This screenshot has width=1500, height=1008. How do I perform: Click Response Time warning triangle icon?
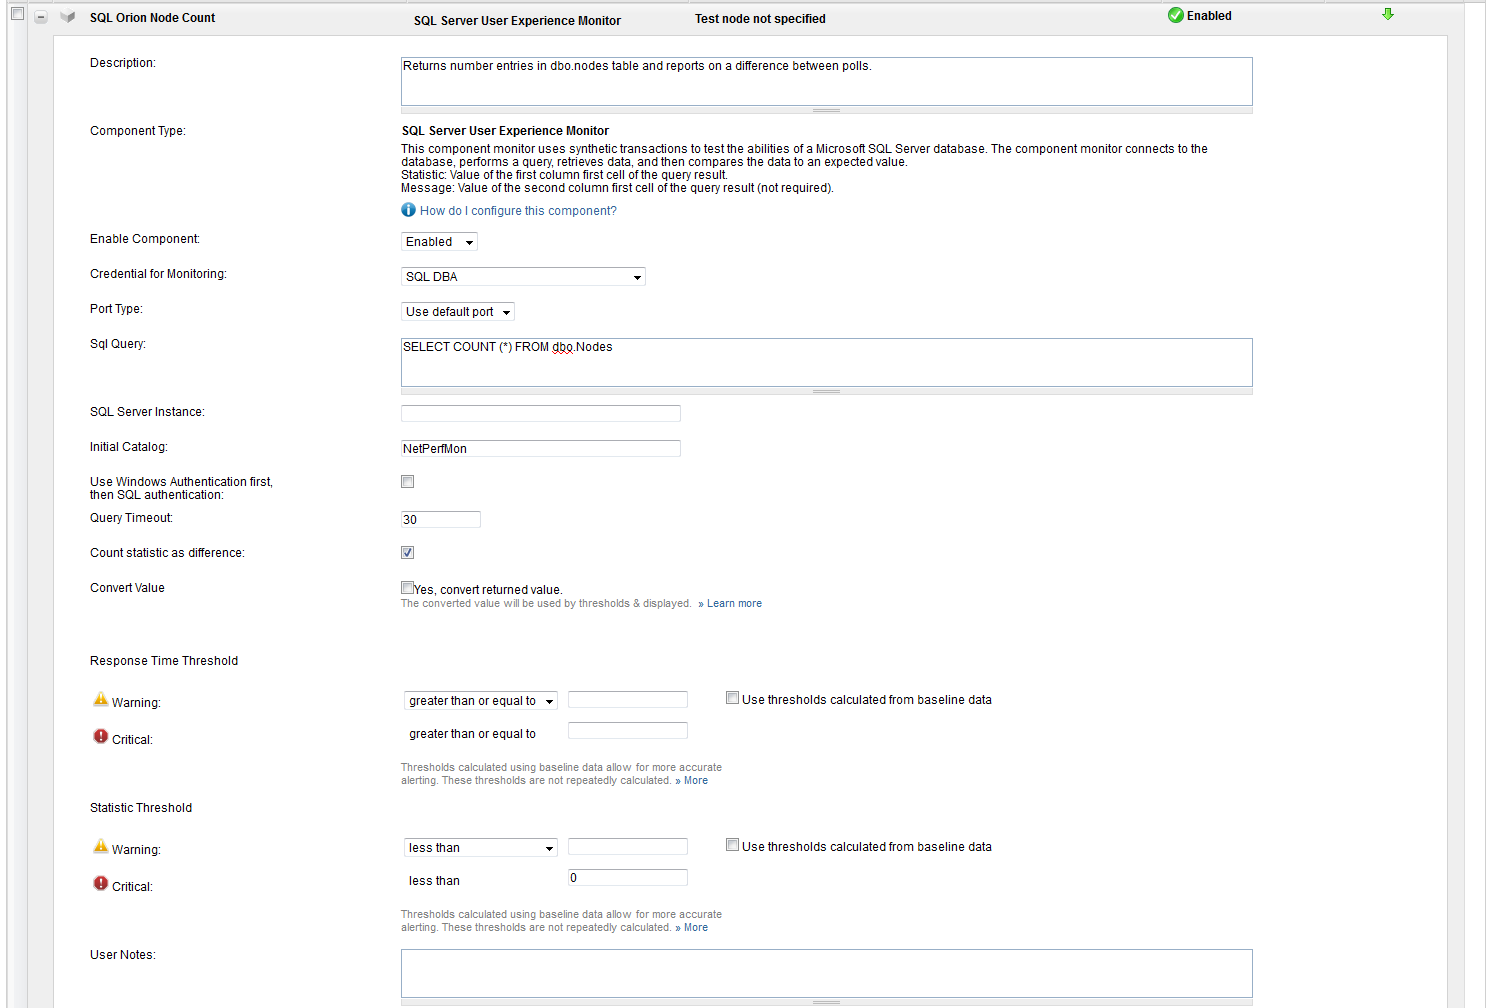(101, 699)
